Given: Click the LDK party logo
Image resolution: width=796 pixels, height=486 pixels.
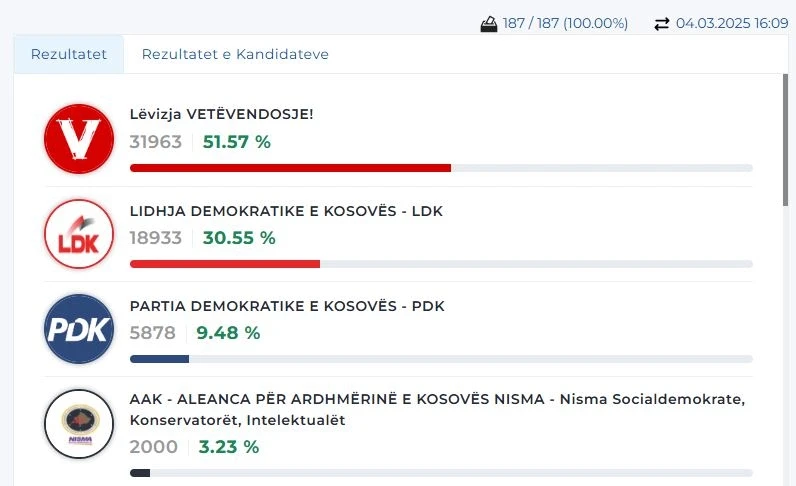Looking at the screenshot, I should 79,234.
